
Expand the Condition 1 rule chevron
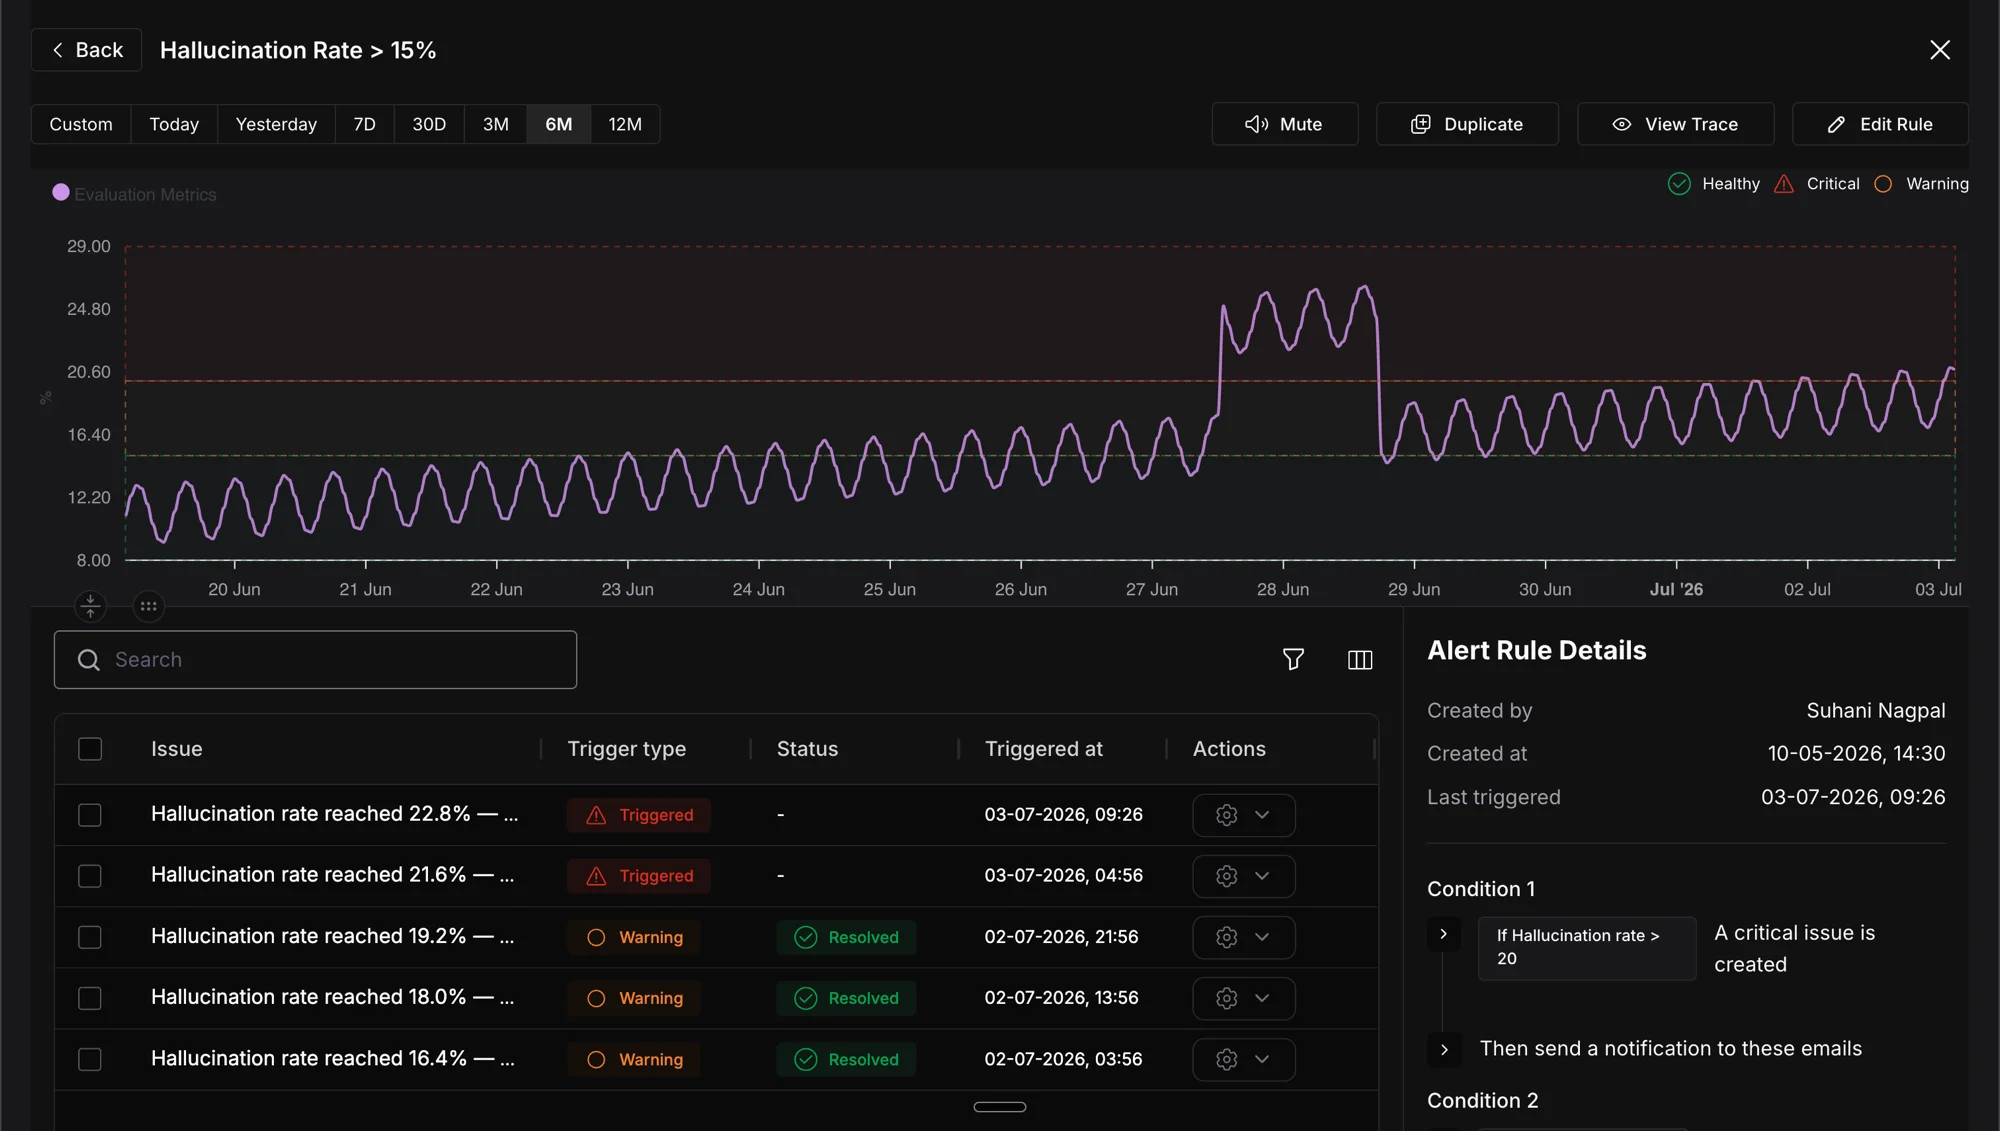point(1443,934)
